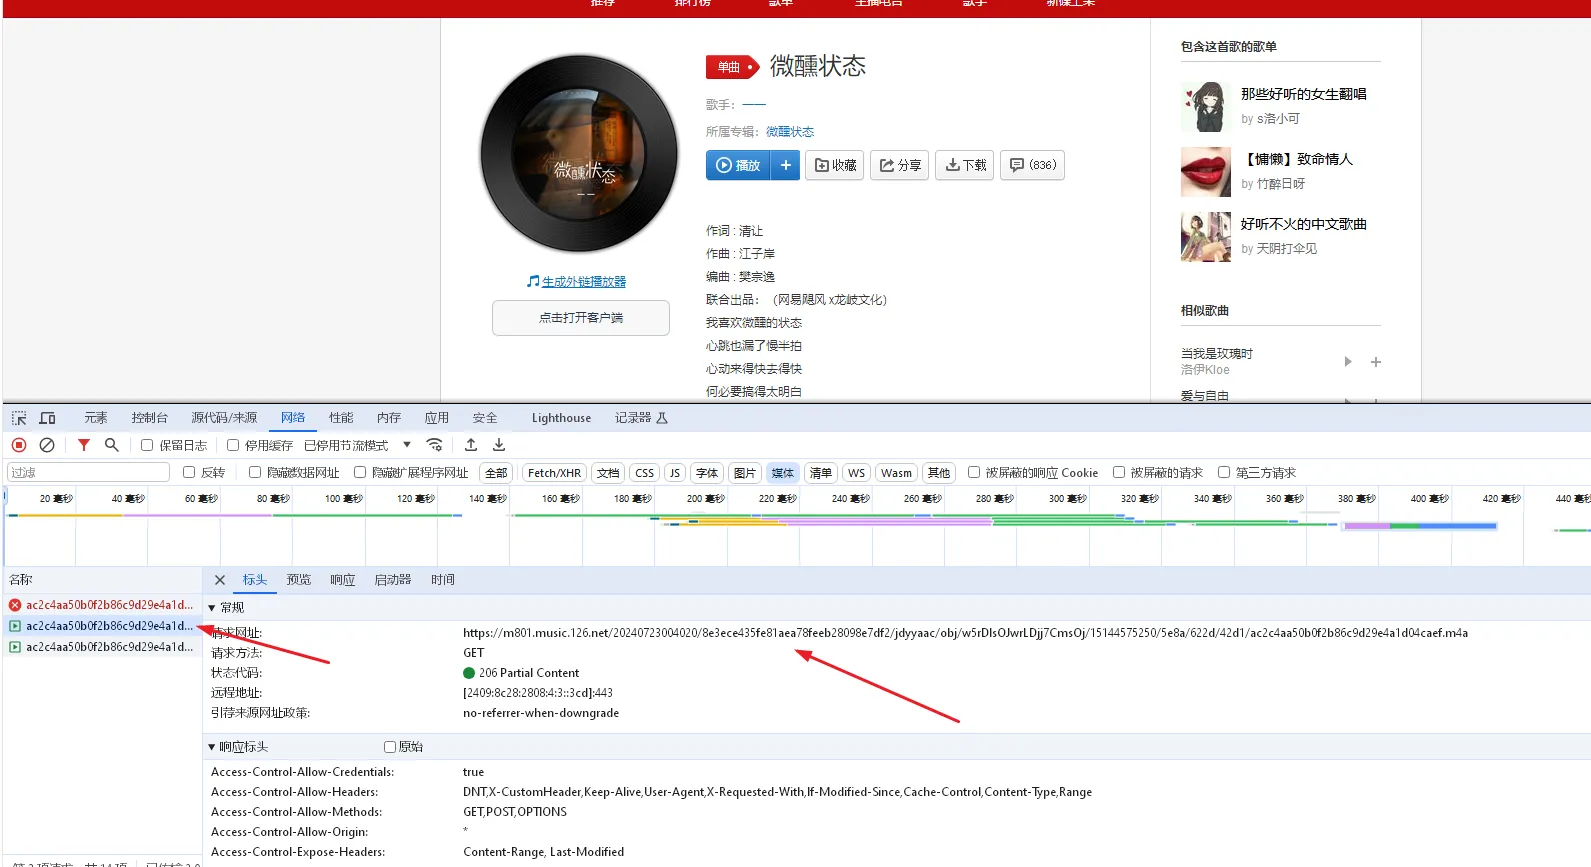Clear the network log

[47, 445]
